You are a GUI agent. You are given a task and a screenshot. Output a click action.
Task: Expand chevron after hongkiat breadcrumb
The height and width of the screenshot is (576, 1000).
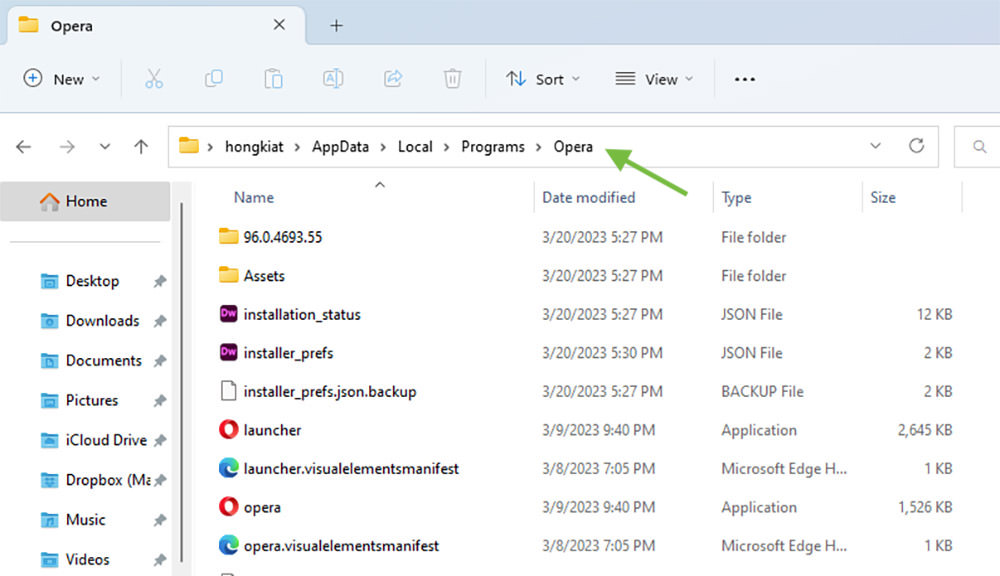[297, 147]
